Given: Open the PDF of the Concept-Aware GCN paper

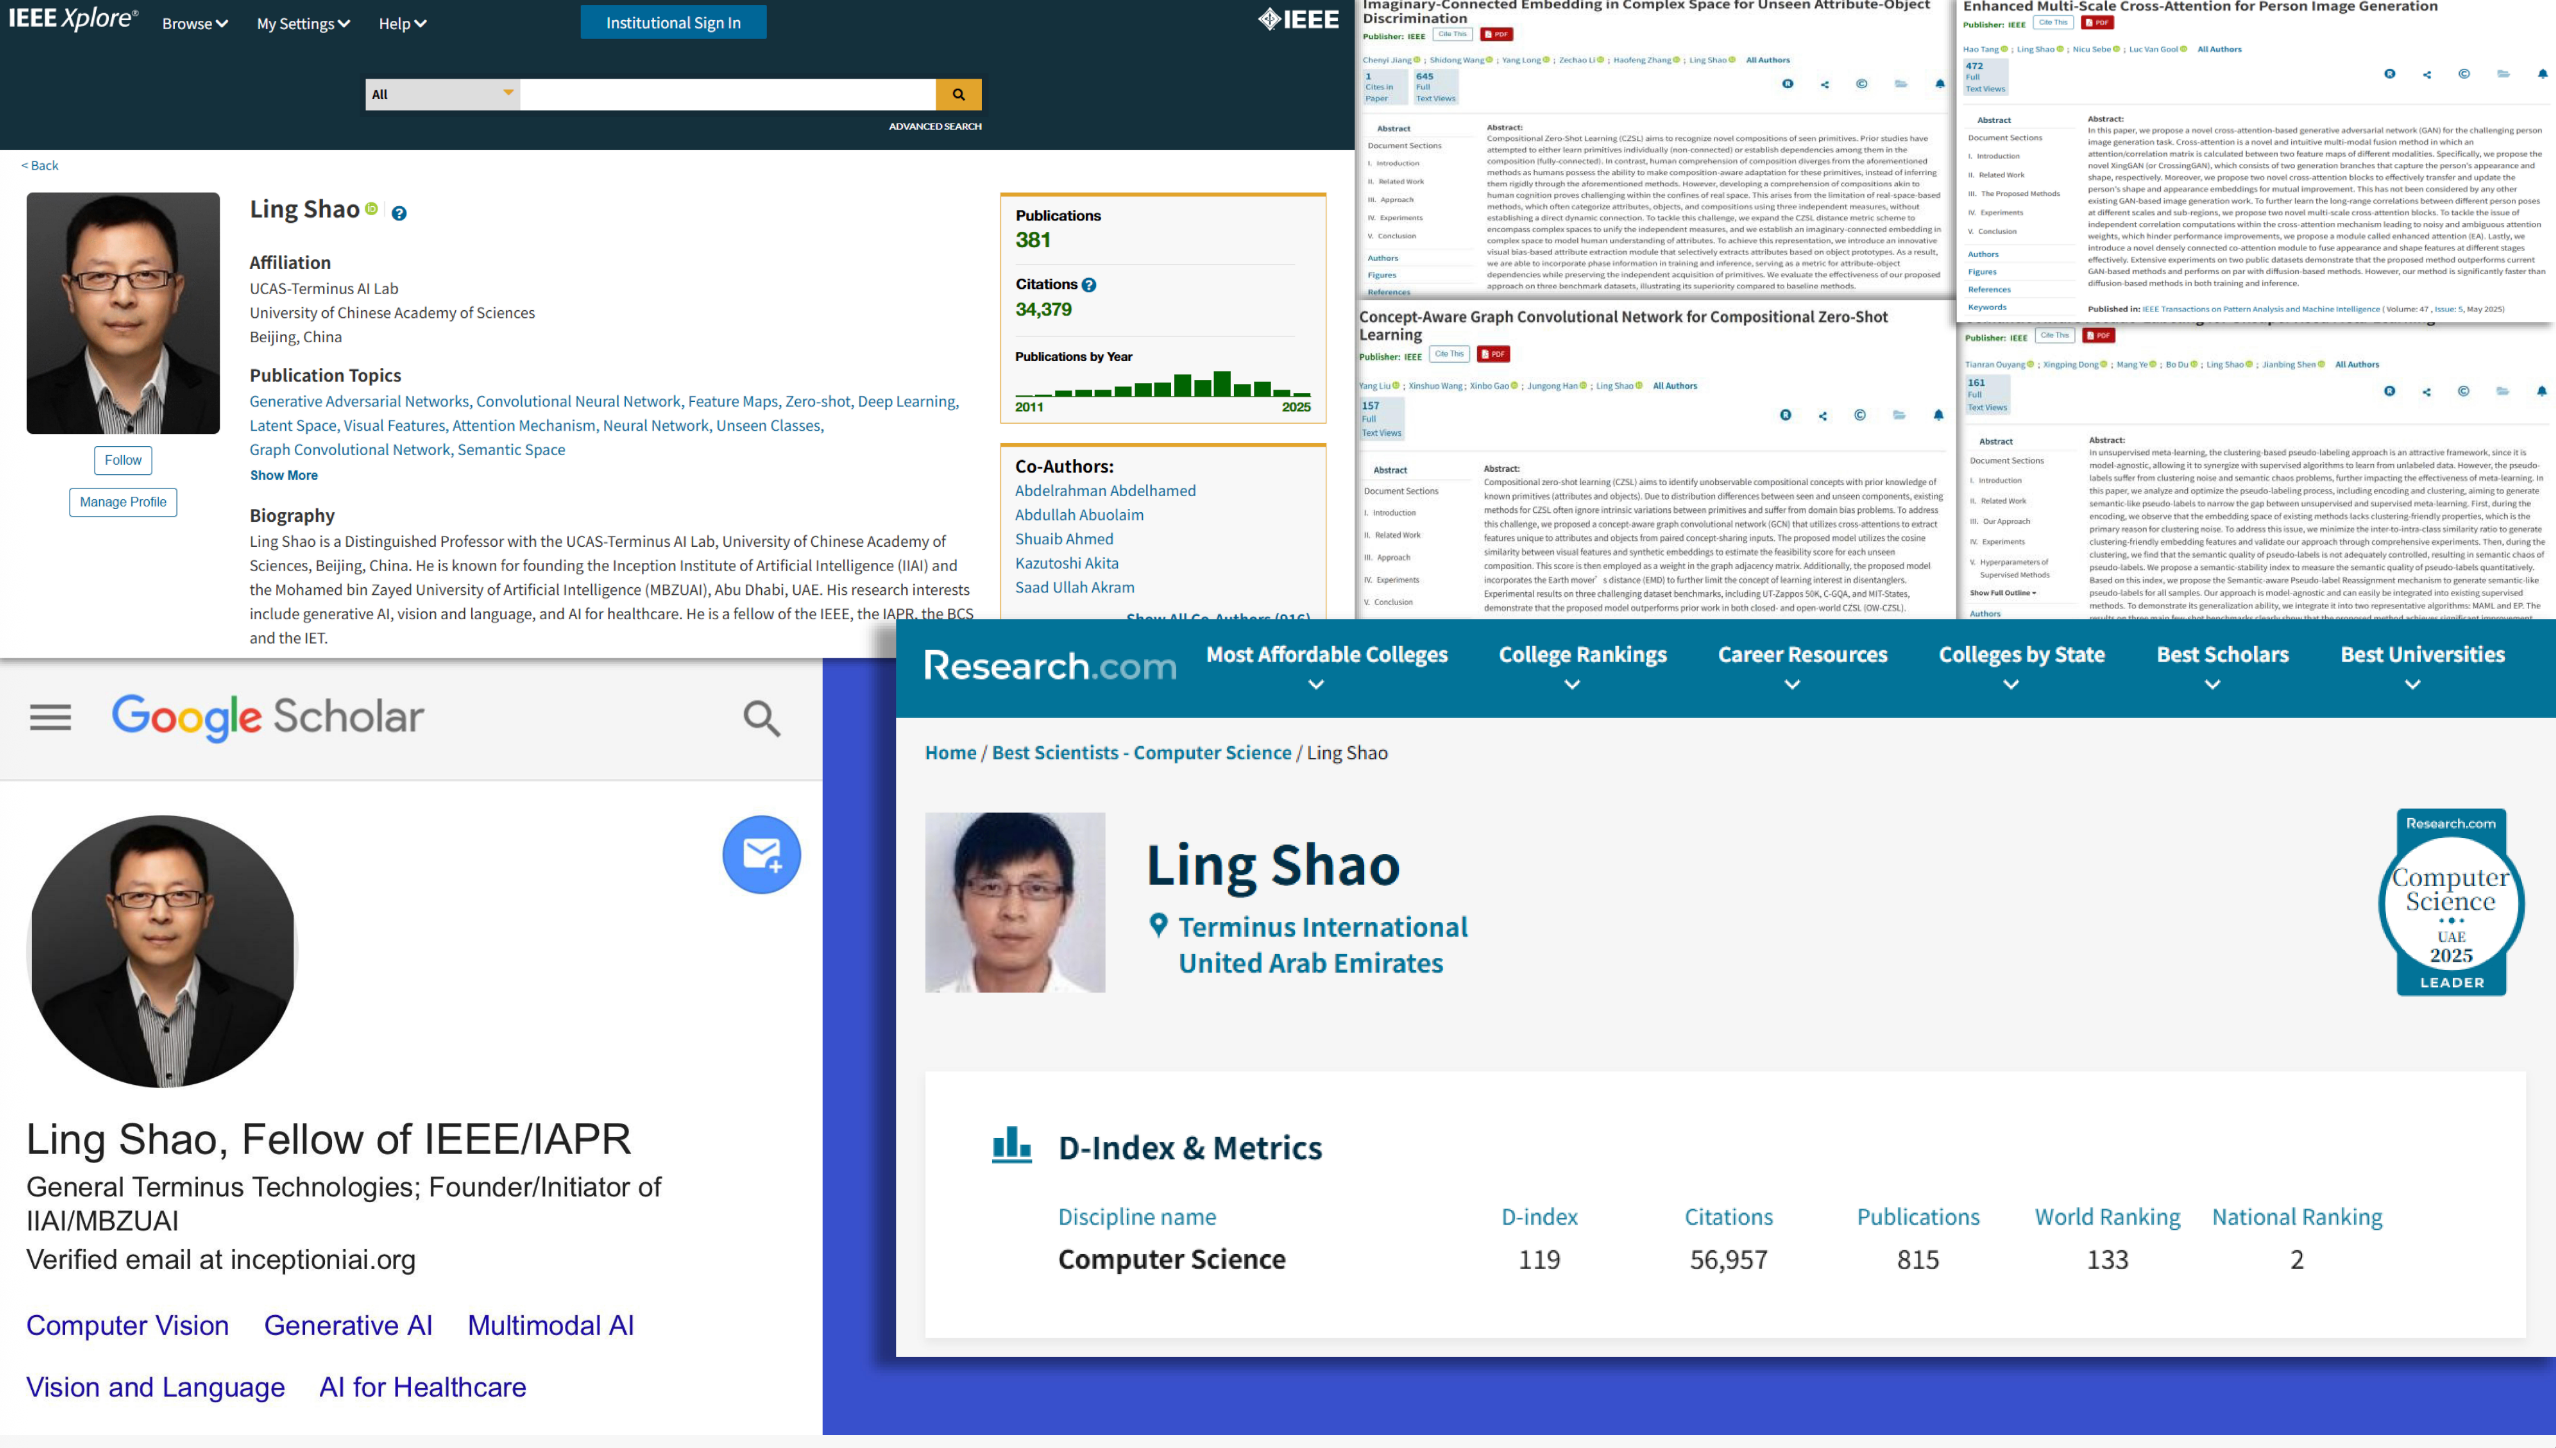Looking at the screenshot, I should pos(1493,353).
